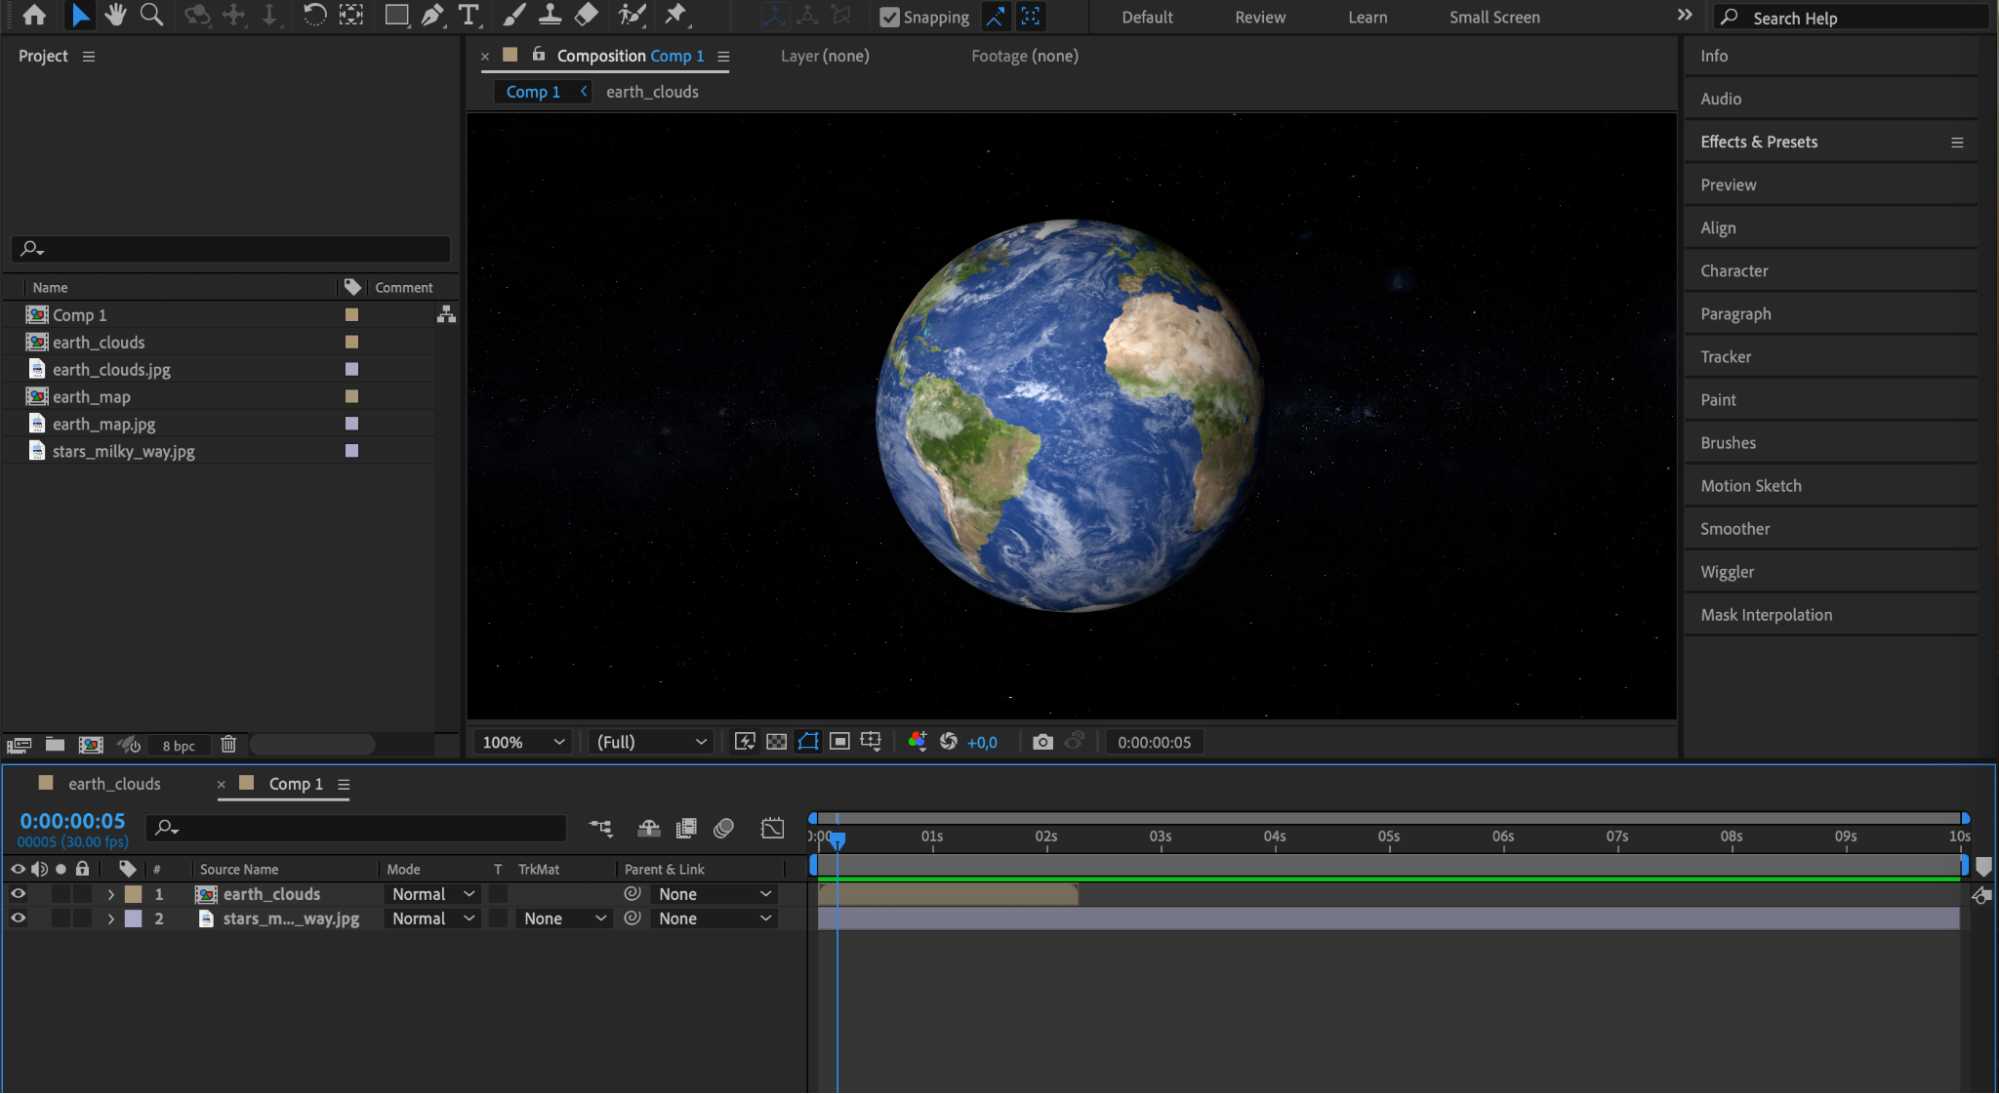Select the Hand tool
Screen dimensions: 1999x1094
[115, 15]
